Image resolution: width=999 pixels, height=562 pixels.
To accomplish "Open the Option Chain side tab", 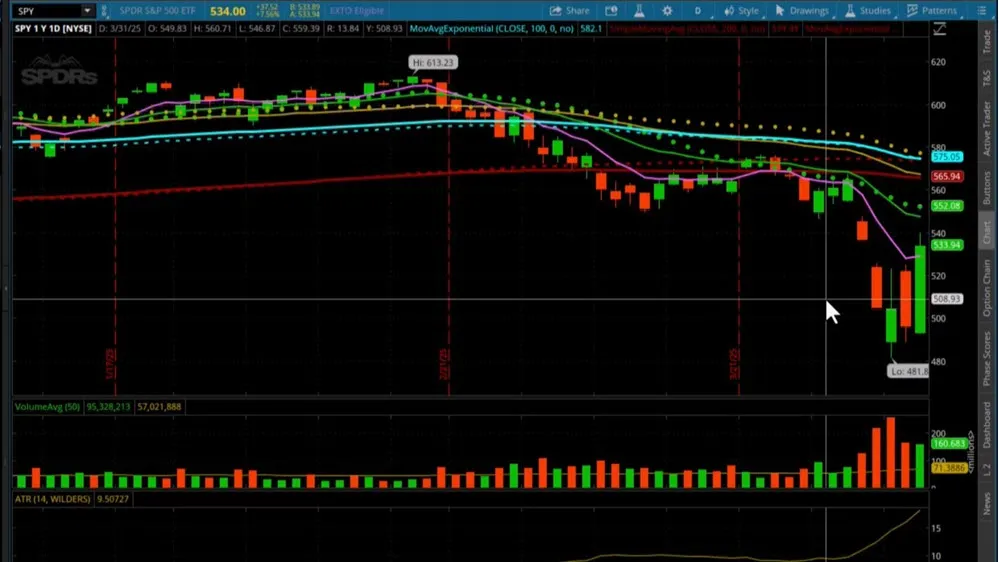I will (987, 288).
